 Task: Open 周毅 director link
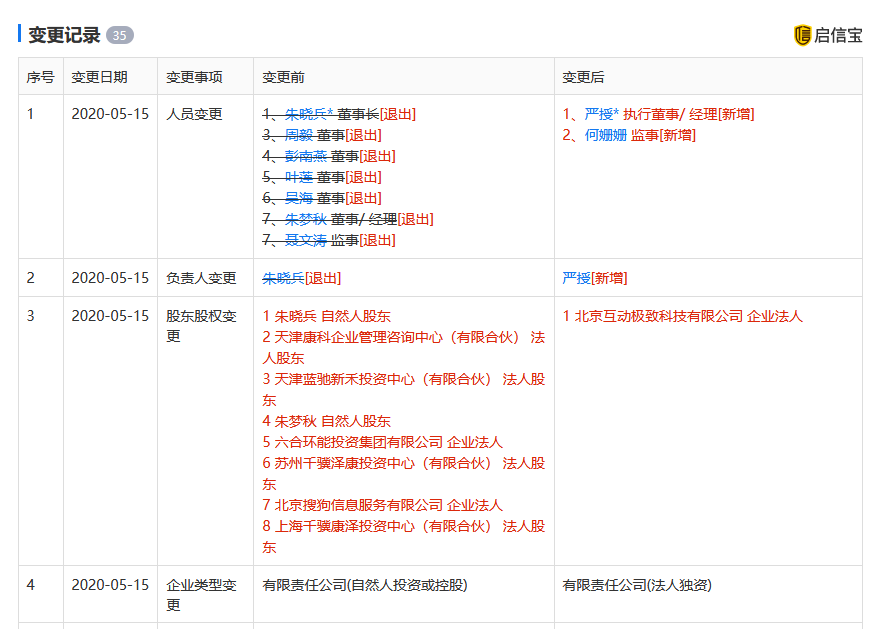pyautogui.click(x=299, y=135)
